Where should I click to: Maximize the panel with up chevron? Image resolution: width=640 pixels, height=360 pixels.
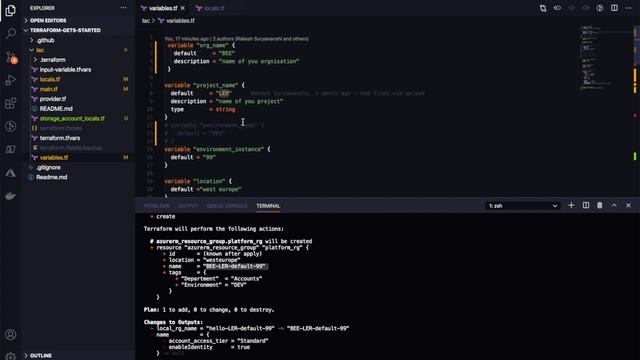(x=614, y=205)
